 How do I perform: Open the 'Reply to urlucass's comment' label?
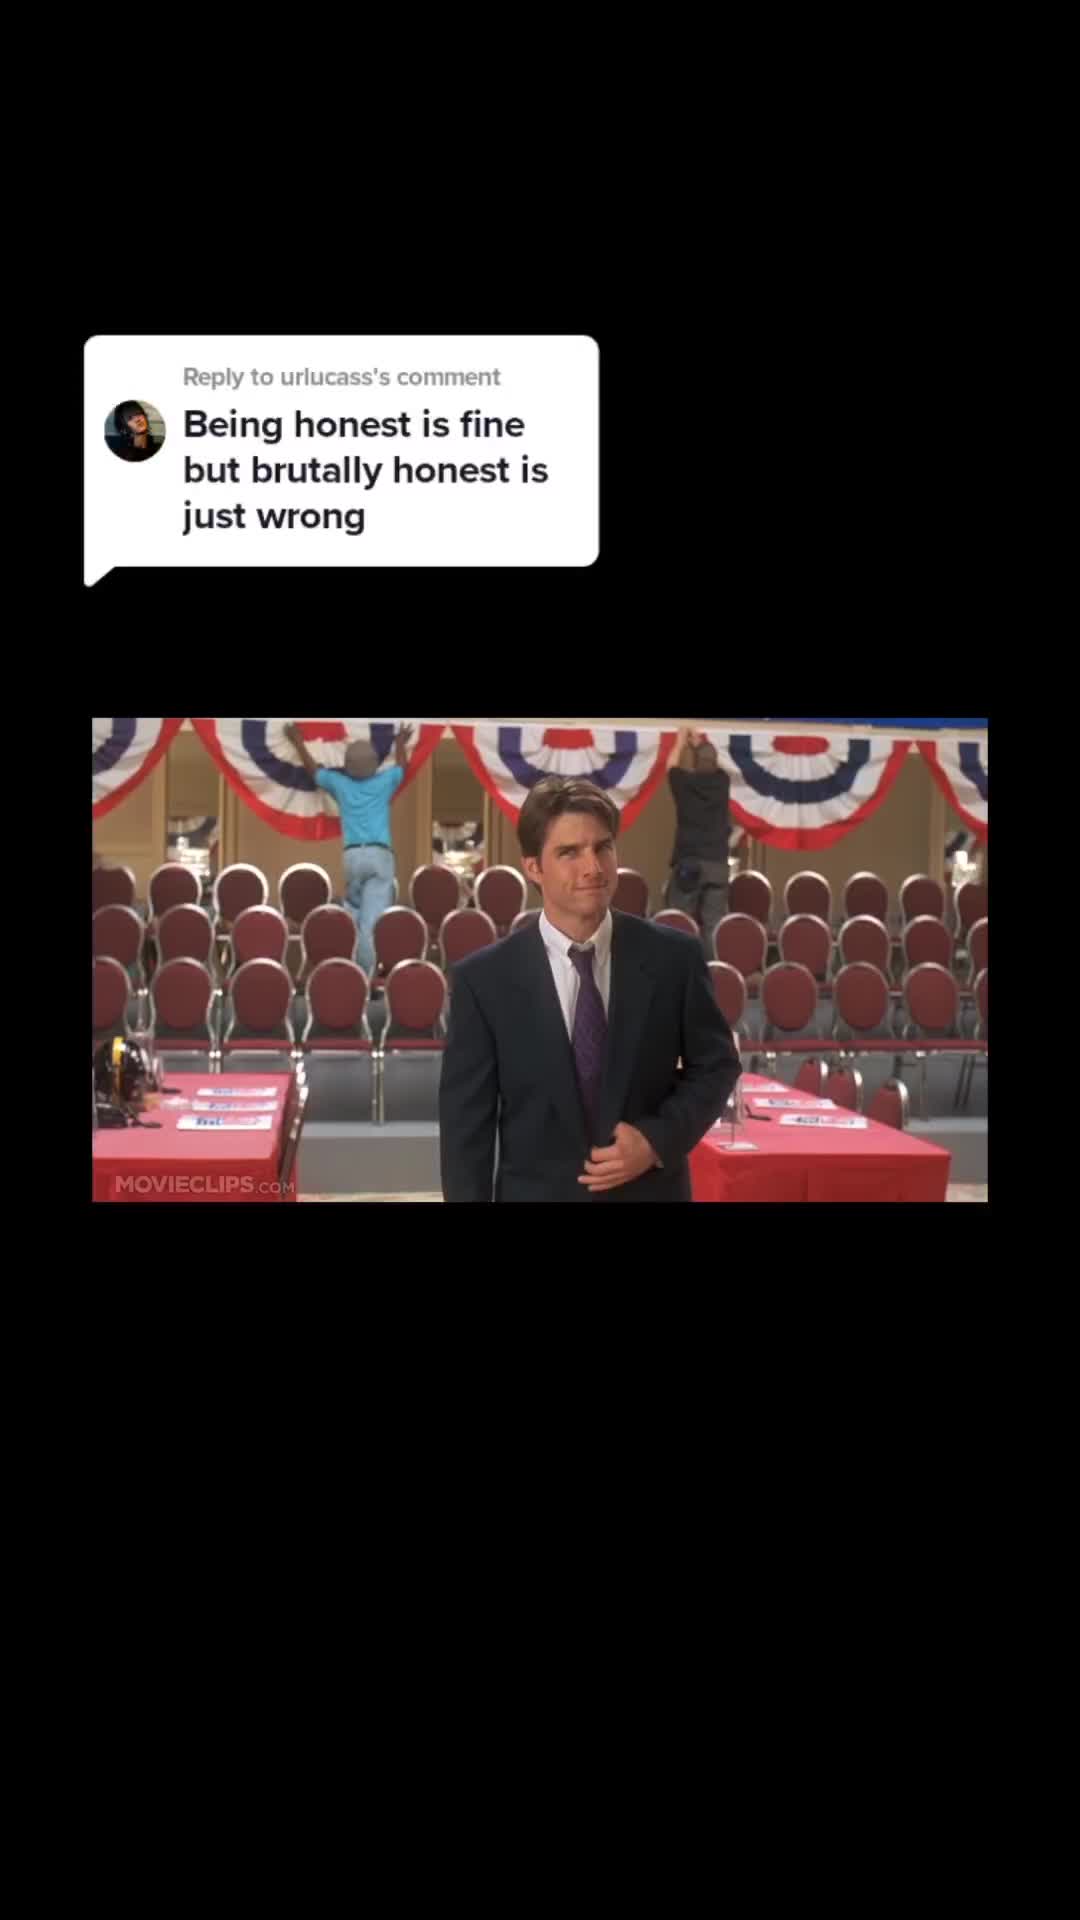pos(341,377)
